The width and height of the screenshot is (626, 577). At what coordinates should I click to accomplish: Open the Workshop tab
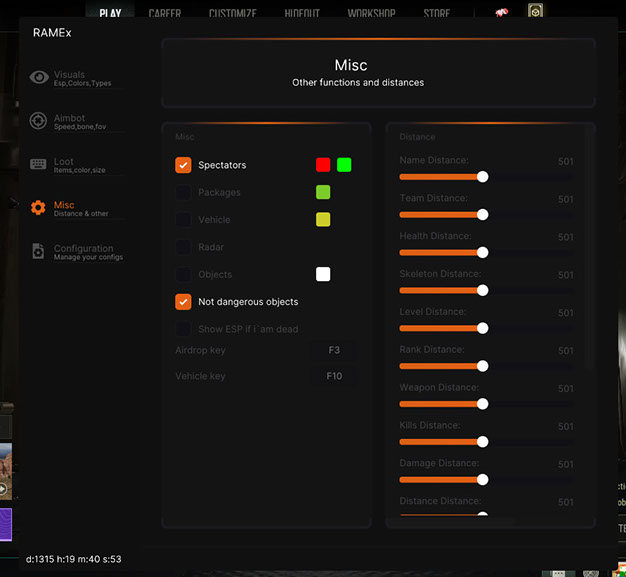pyautogui.click(x=371, y=14)
